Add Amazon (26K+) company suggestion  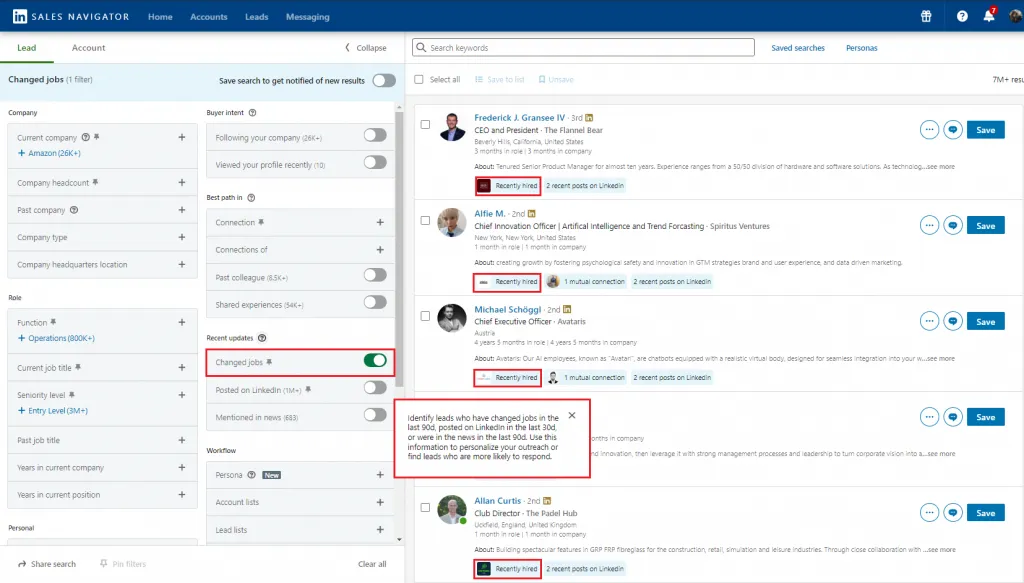coord(49,153)
